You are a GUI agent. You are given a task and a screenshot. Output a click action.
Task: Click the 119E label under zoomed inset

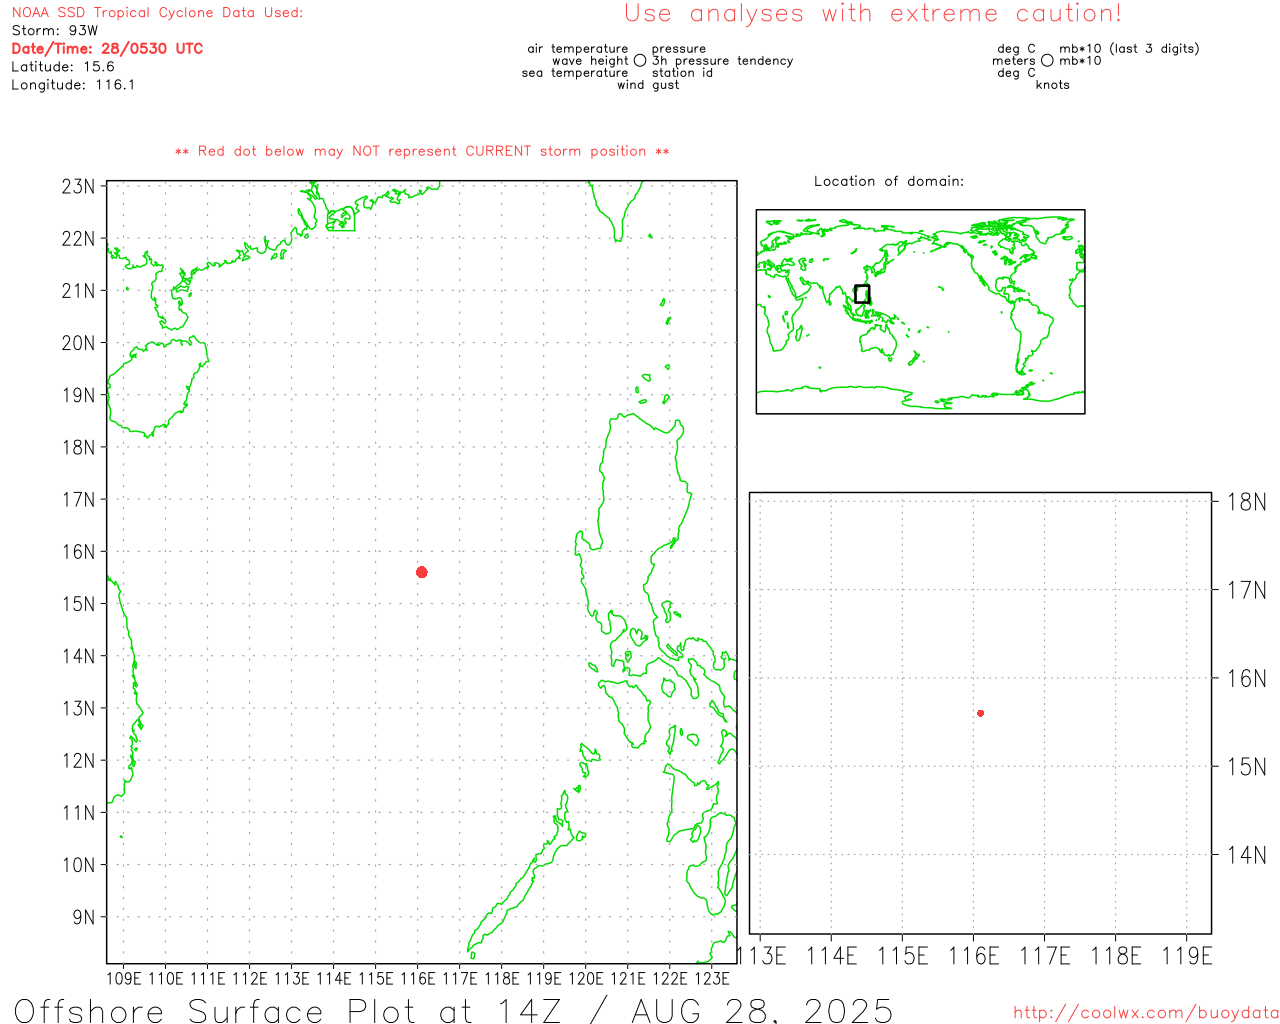point(1187,956)
